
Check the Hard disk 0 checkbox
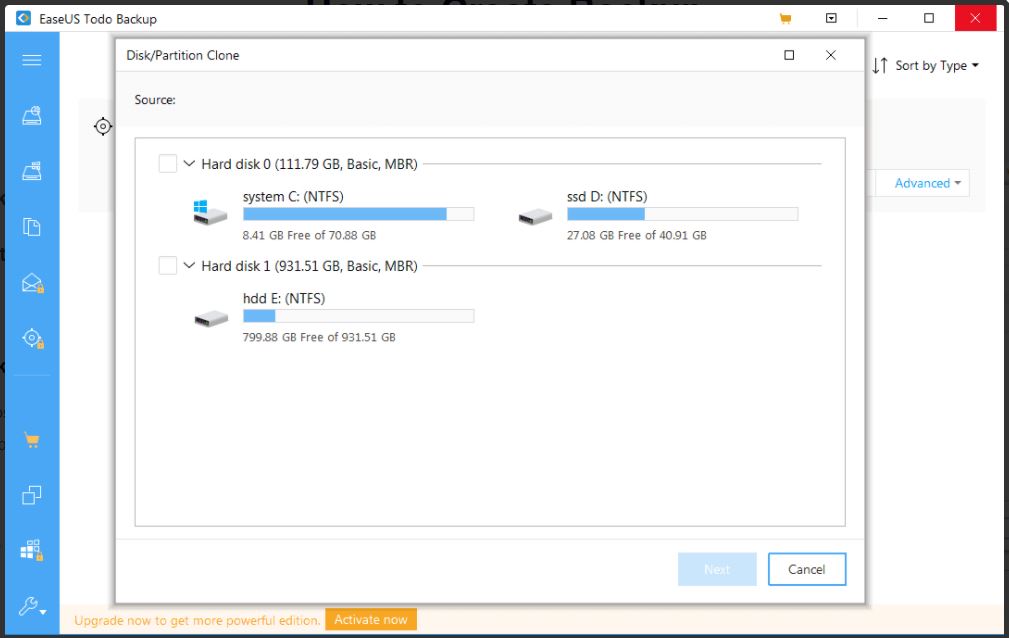[x=167, y=164]
